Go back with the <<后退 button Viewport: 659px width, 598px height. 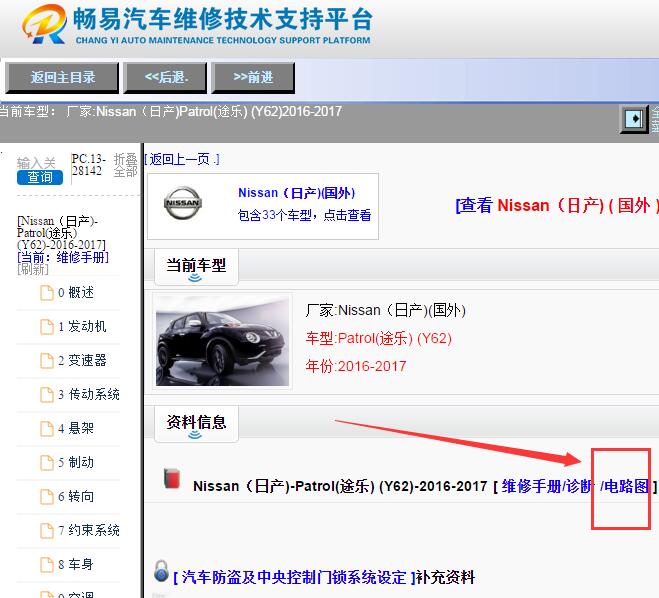(x=165, y=77)
